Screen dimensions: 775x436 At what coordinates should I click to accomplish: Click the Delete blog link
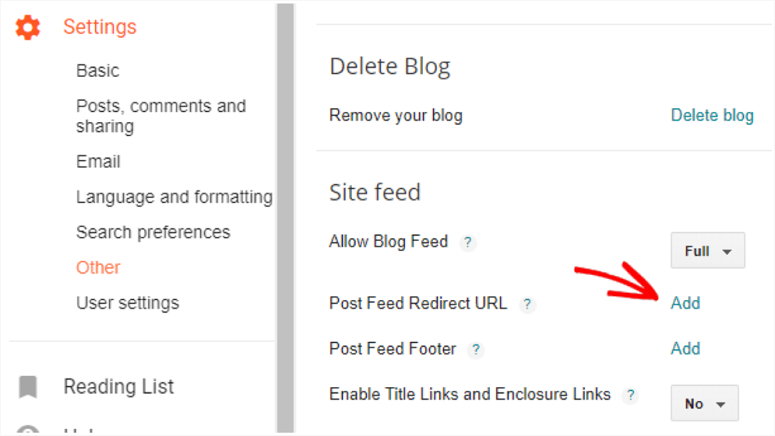pyautogui.click(x=712, y=115)
